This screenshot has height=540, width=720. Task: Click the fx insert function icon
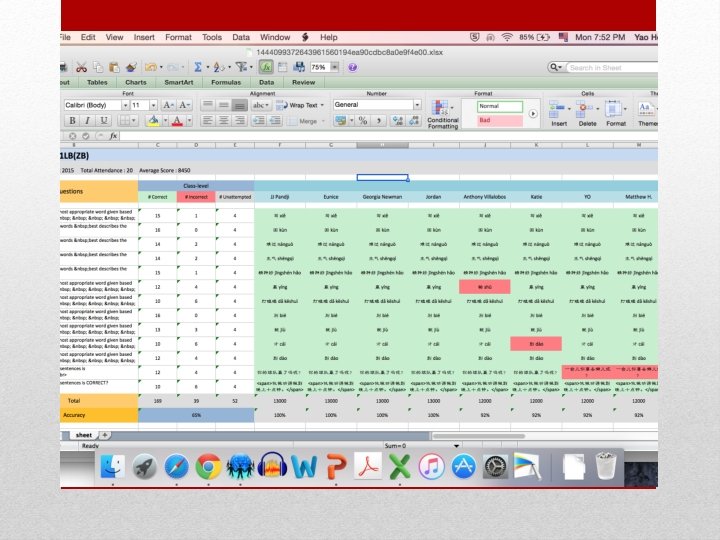coord(113,136)
